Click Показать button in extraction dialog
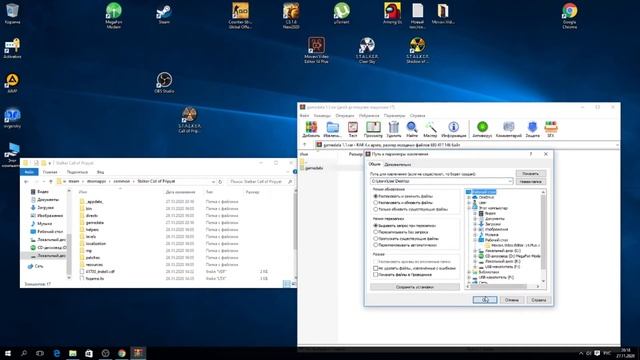This screenshot has height=360, width=640. point(530,173)
